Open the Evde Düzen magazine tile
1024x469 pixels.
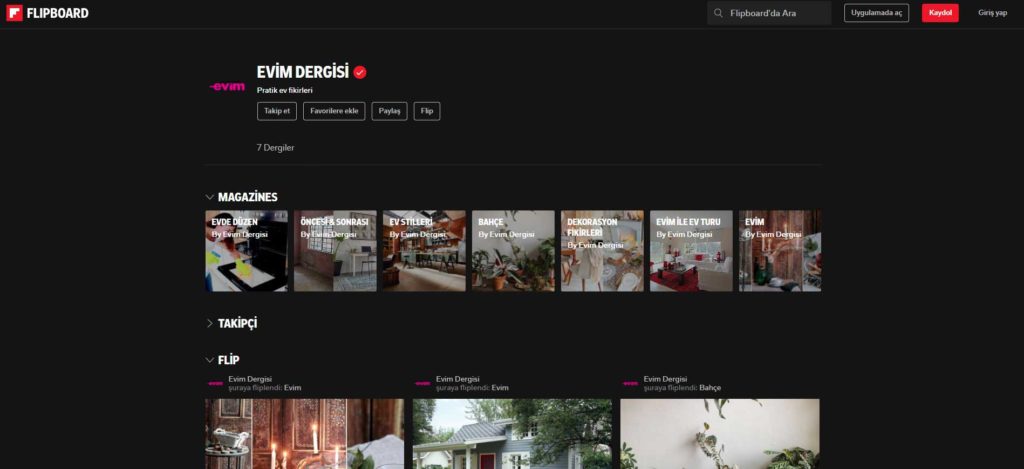tap(246, 251)
